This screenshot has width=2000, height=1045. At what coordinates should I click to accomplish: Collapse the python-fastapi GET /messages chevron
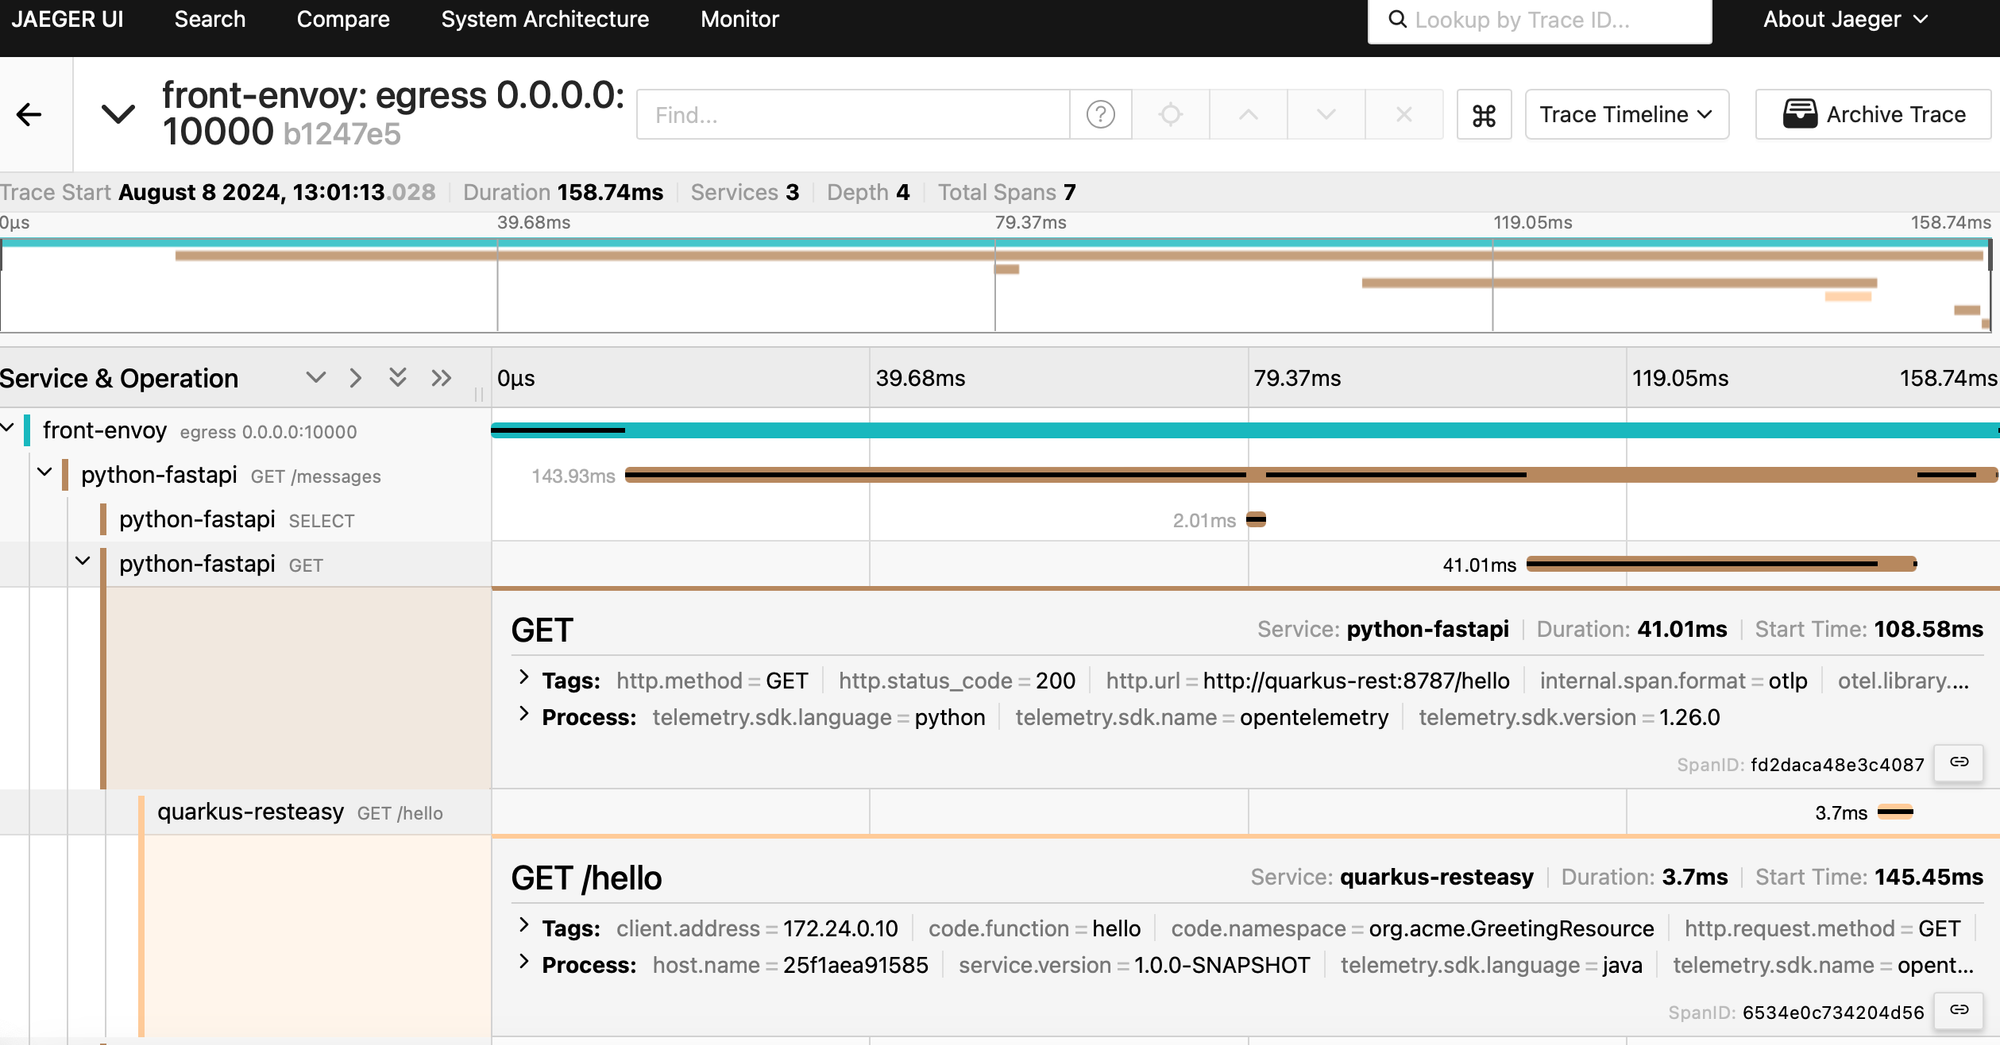(x=45, y=472)
